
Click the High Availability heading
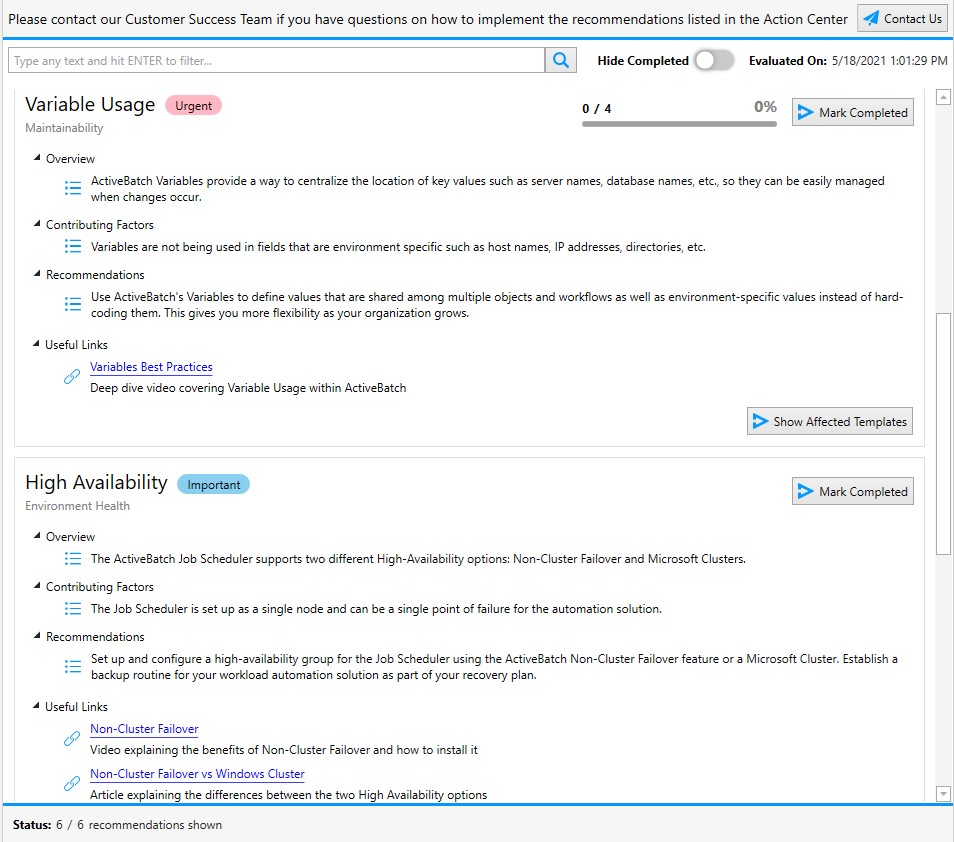tap(96, 482)
